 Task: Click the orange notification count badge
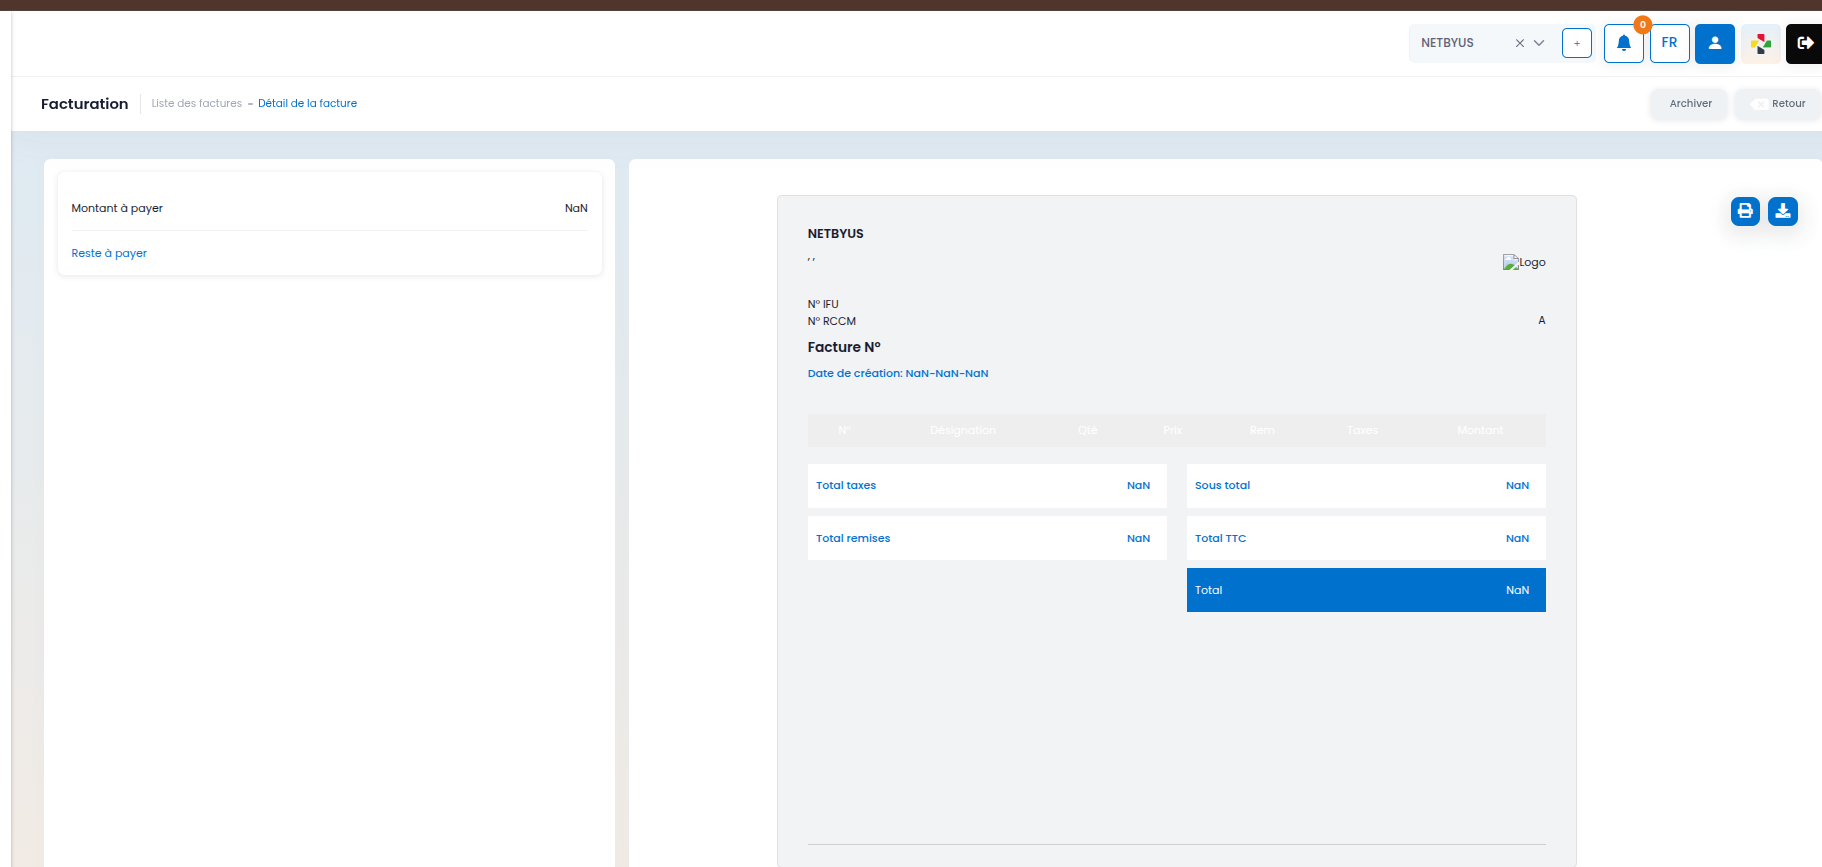point(1642,25)
